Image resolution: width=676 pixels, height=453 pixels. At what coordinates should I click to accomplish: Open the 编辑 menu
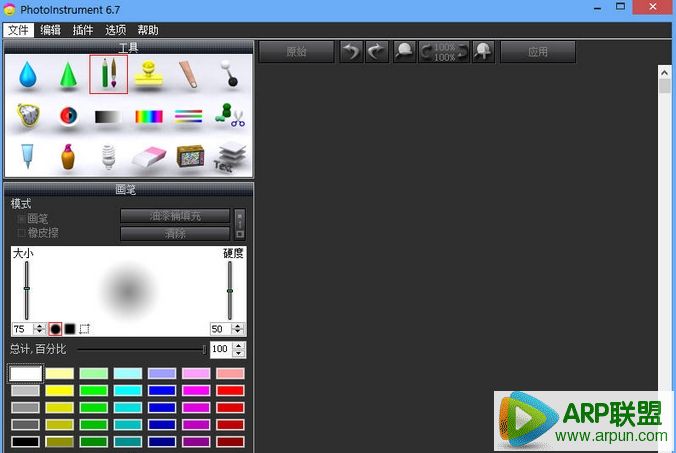[x=50, y=30]
